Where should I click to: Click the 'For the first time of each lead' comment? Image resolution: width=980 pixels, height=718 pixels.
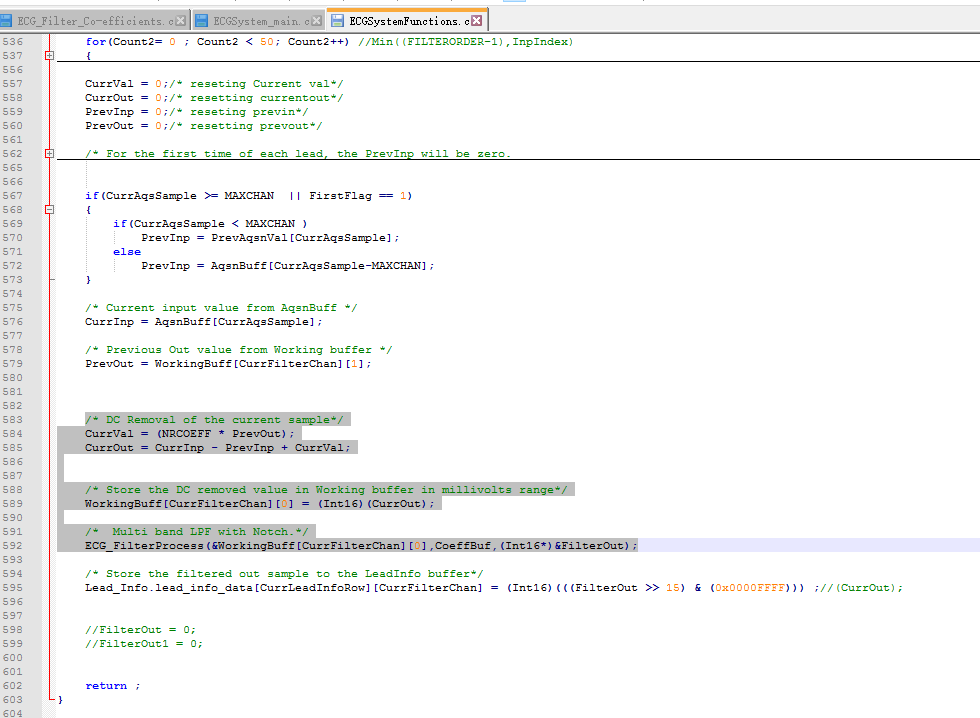tap(298, 154)
